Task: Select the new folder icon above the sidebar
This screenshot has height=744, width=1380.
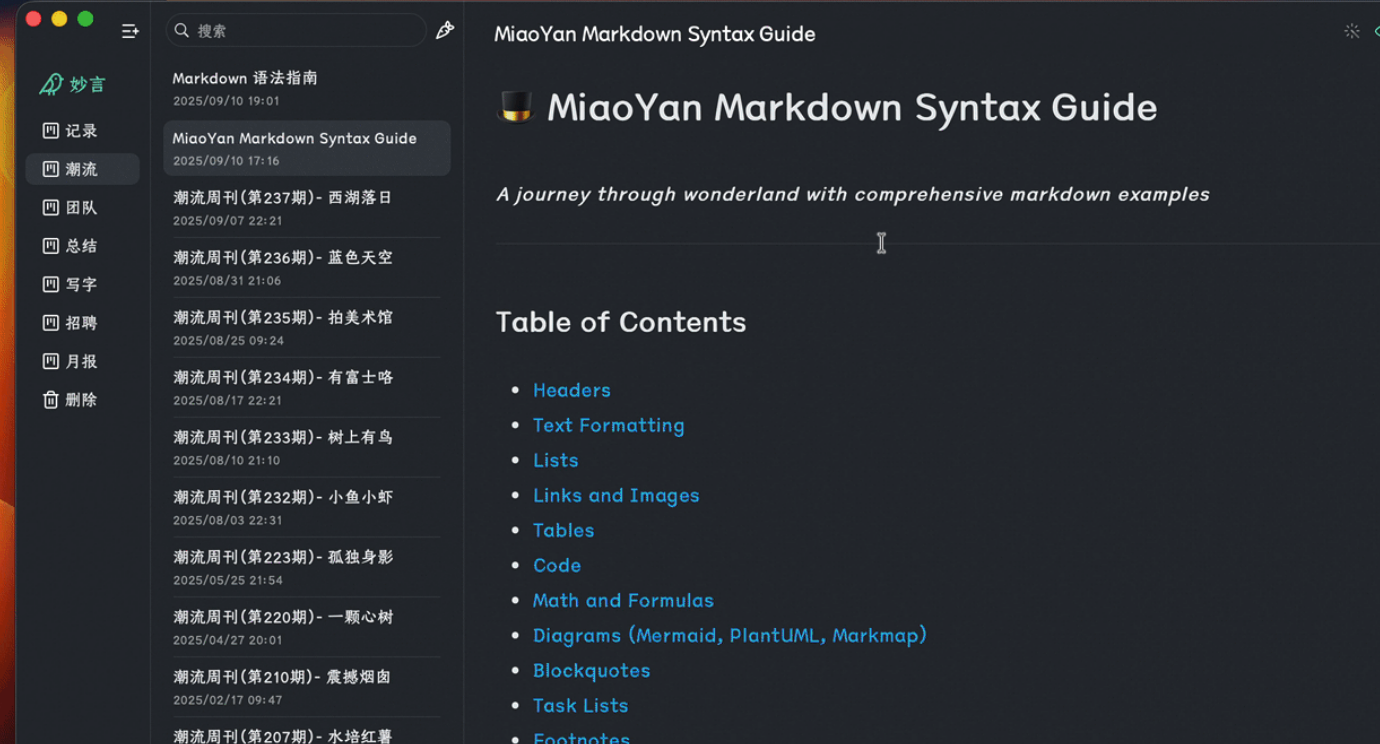Action: [130, 31]
